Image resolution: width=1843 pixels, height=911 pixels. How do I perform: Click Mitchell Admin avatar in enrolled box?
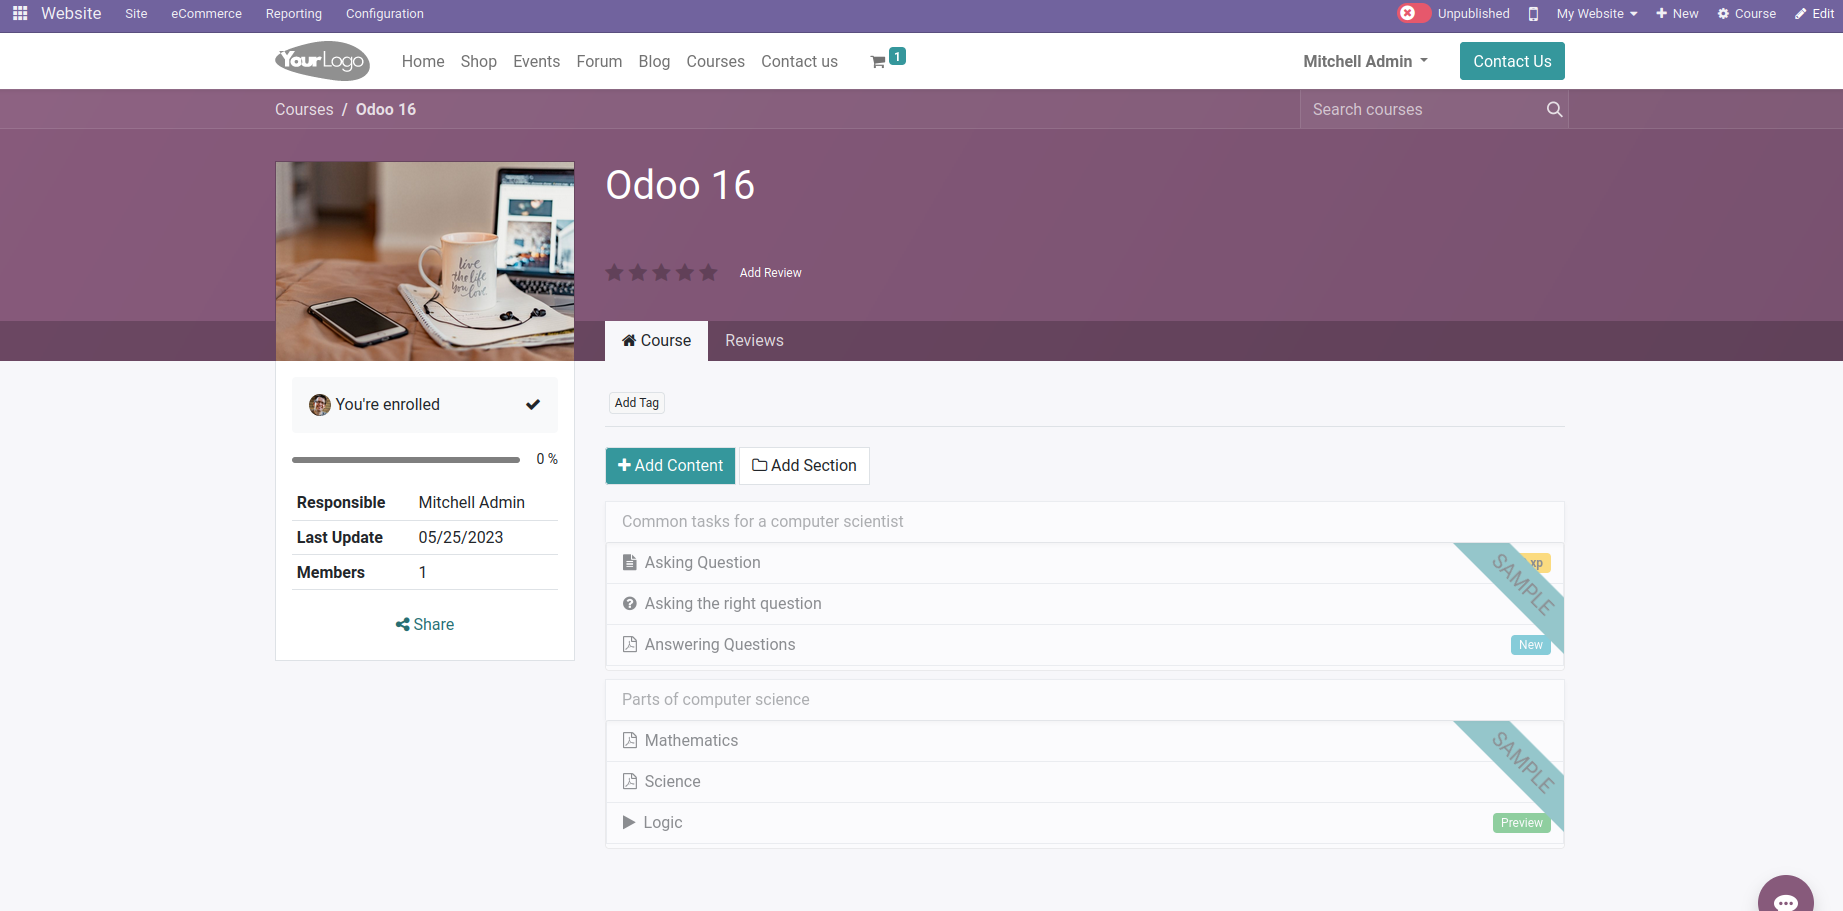point(320,405)
